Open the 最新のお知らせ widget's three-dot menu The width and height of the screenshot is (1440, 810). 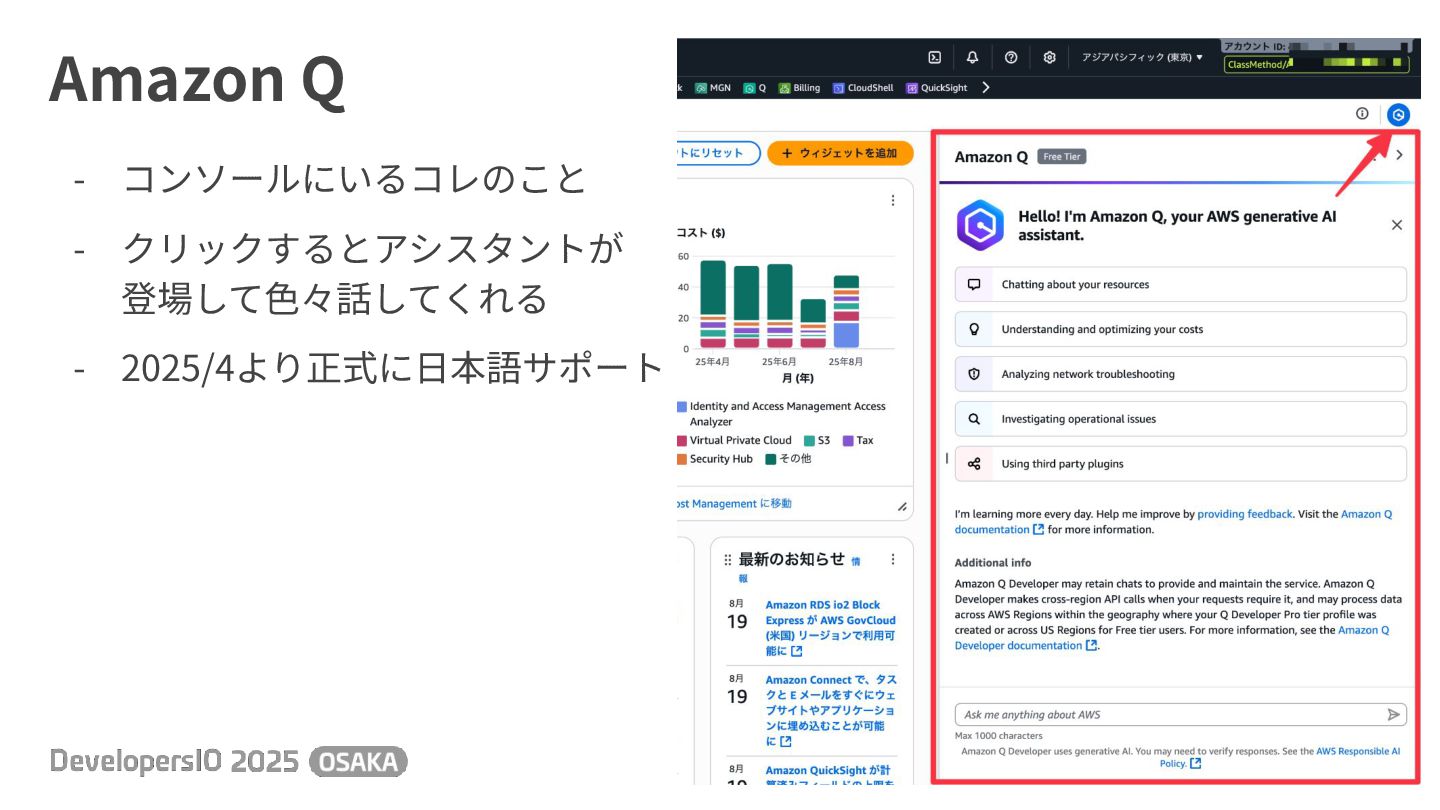893,560
